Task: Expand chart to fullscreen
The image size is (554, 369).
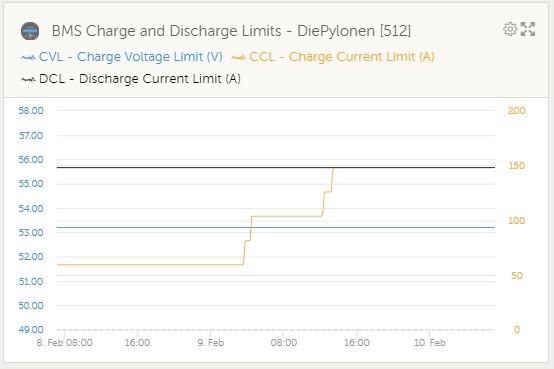Action: coord(528,29)
